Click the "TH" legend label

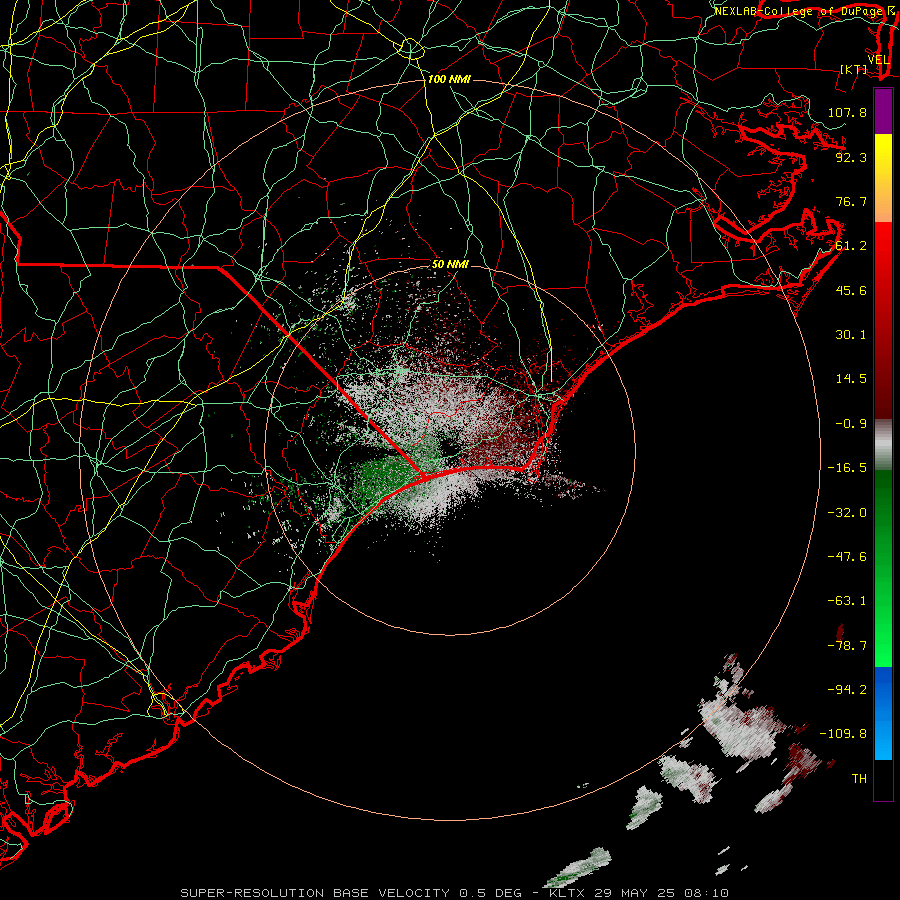pyautogui.click(x=859, y=779)
